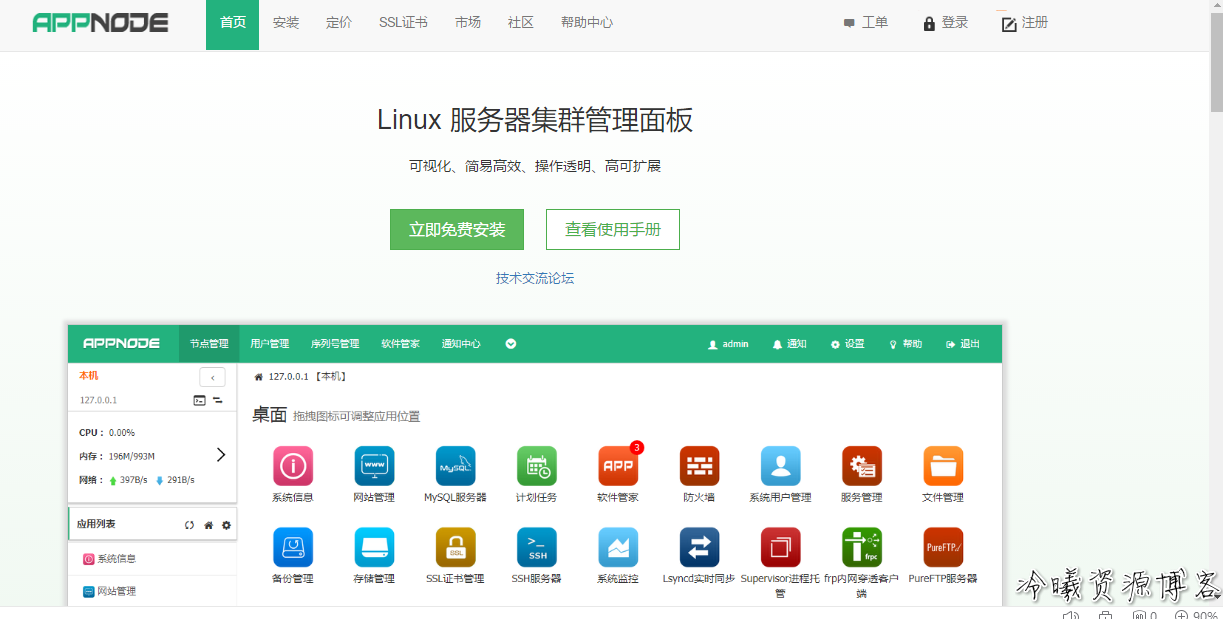
Task: Open the 服务管理 icon
Action: (x=862, y=466)
